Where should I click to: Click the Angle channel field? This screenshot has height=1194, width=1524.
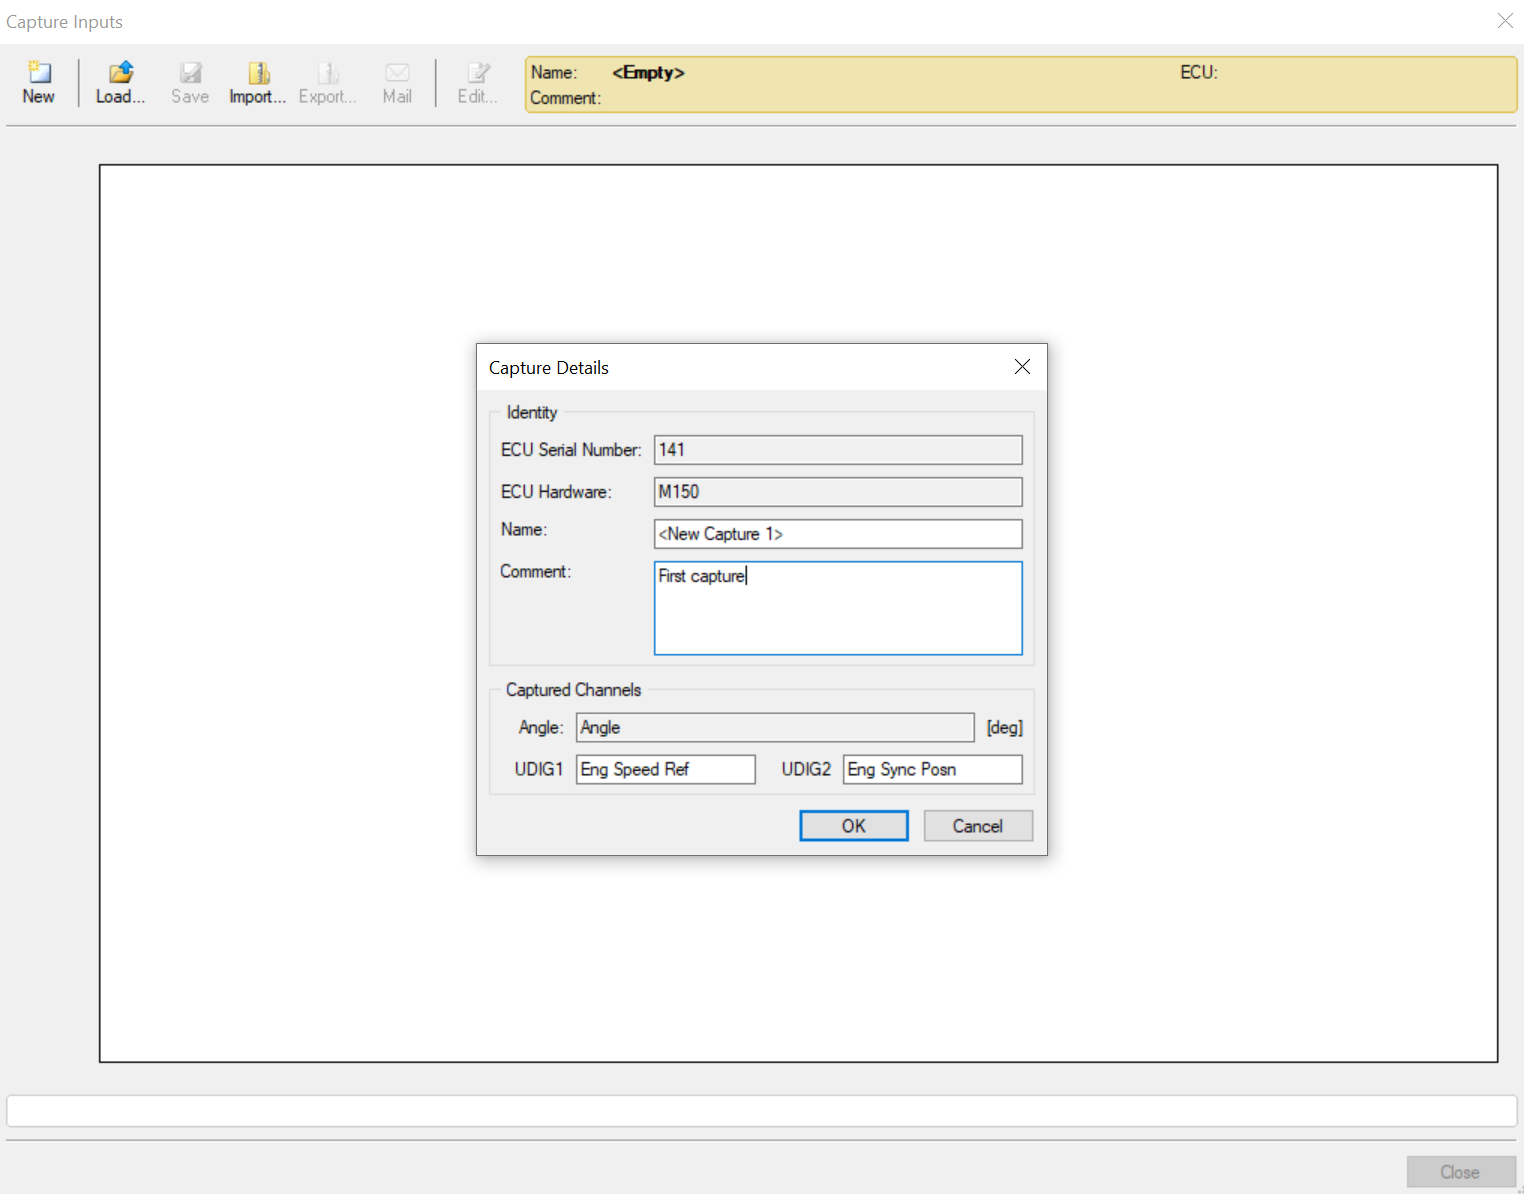point(774,728)
